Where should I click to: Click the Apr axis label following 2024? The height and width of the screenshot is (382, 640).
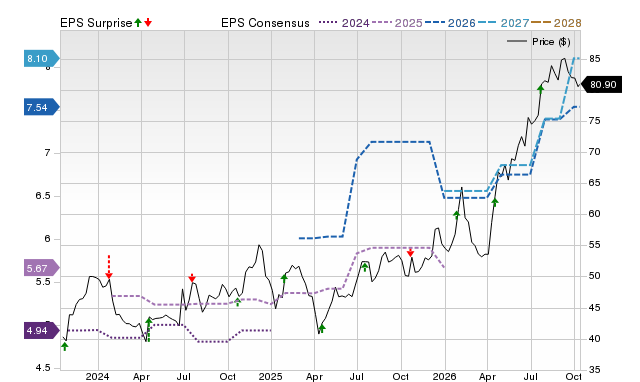141,376
